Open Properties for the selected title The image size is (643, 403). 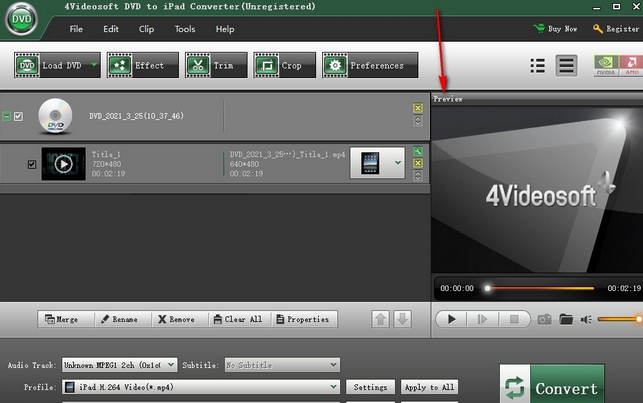coord(303,319)
